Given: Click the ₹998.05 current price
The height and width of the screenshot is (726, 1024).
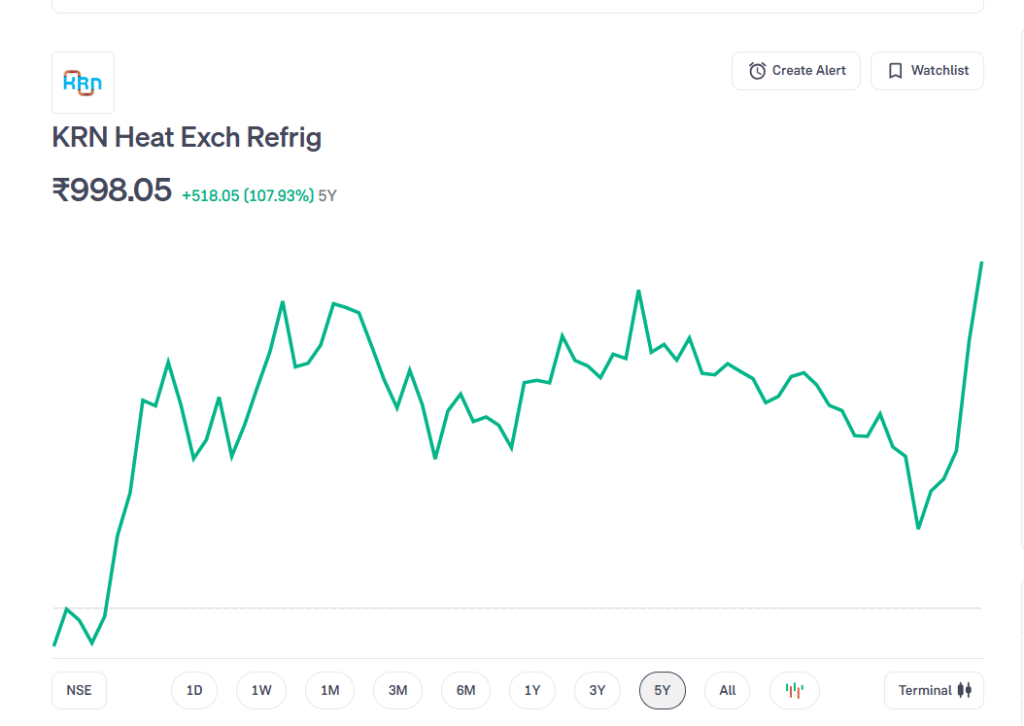Looking at the screenshot, I should 112,190.
